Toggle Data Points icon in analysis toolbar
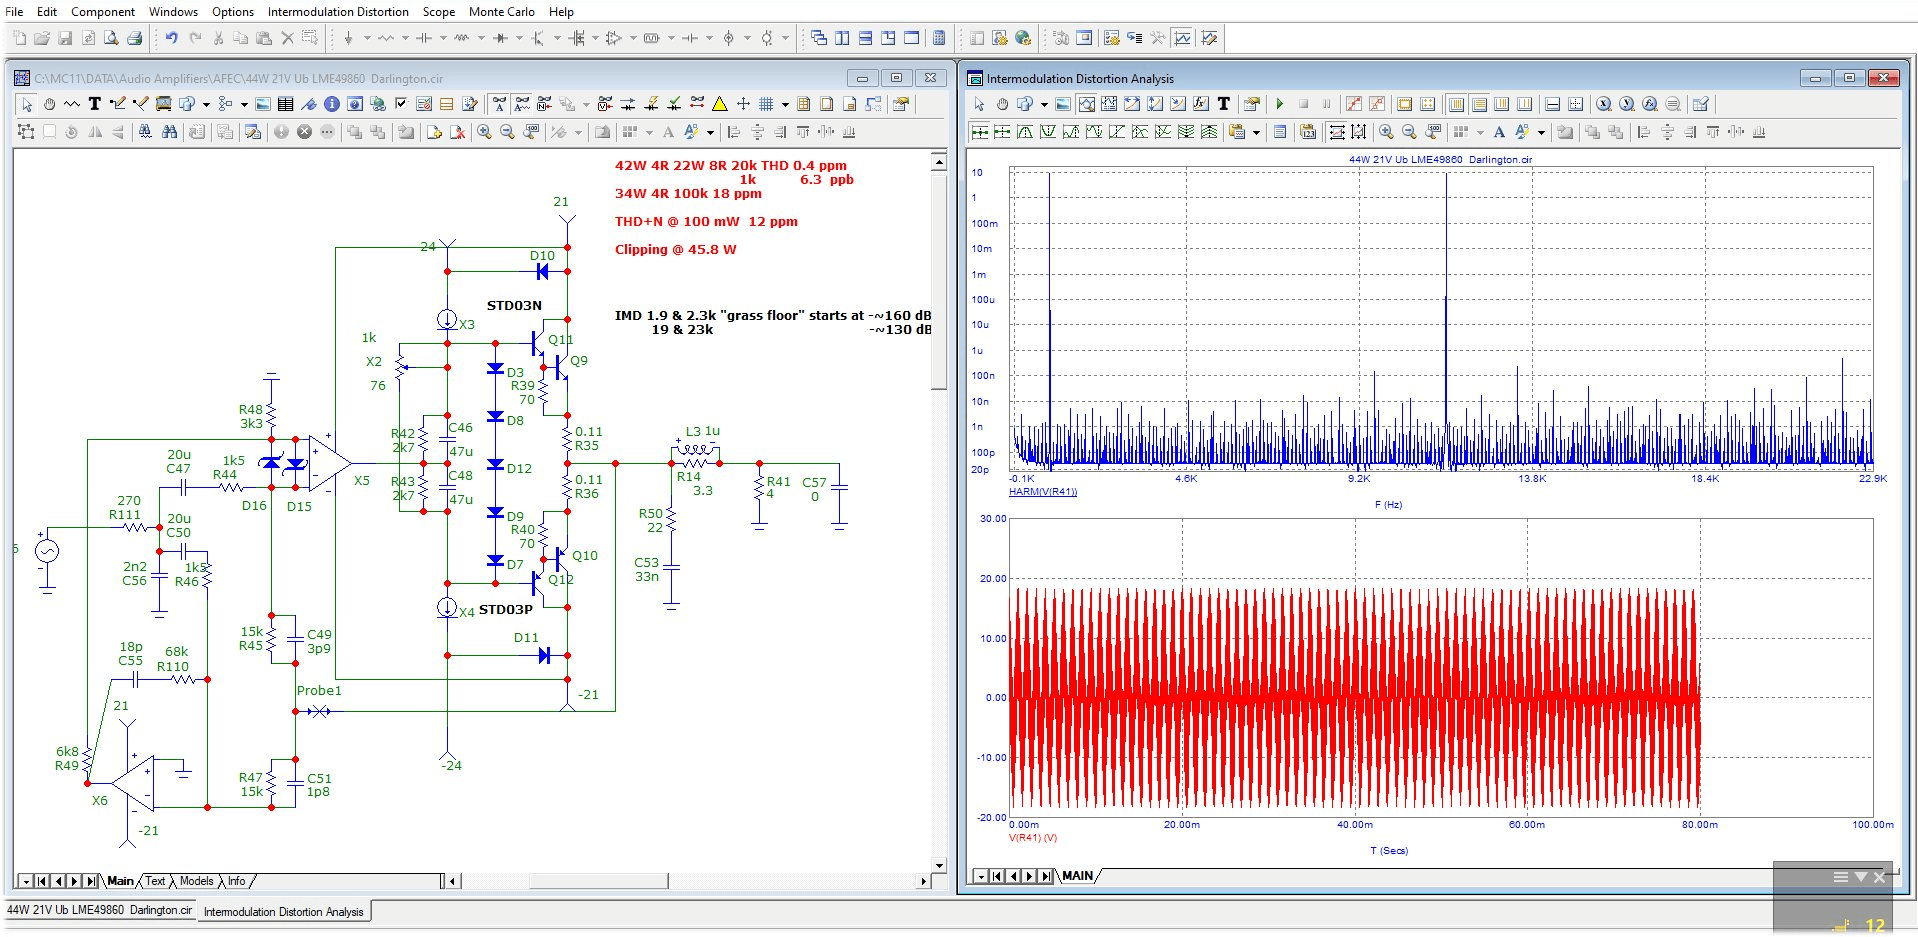1918x937 pixels. (1352, 104)
